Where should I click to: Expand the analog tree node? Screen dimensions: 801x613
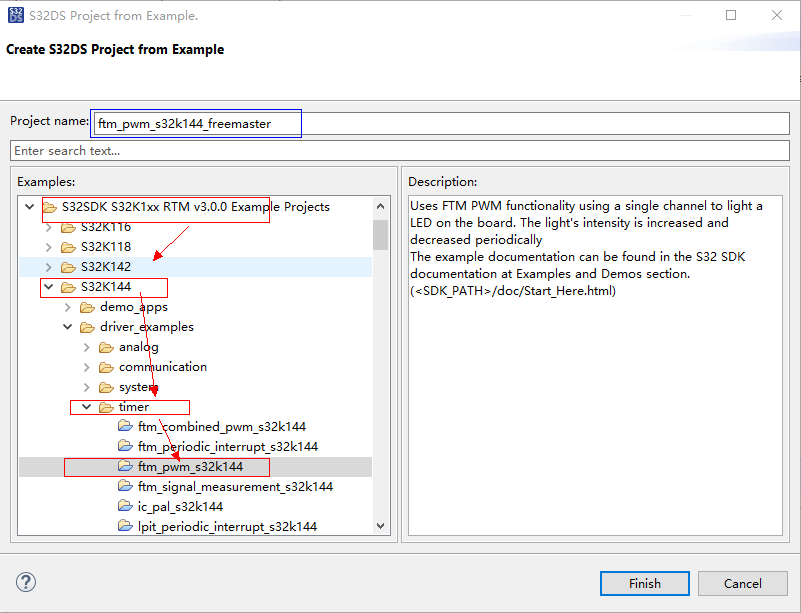86,347
